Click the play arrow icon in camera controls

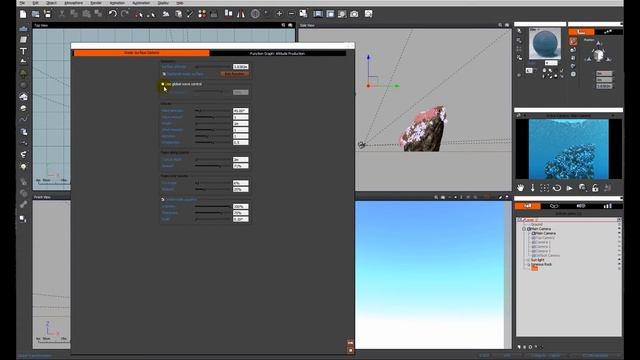click(569, 188)
